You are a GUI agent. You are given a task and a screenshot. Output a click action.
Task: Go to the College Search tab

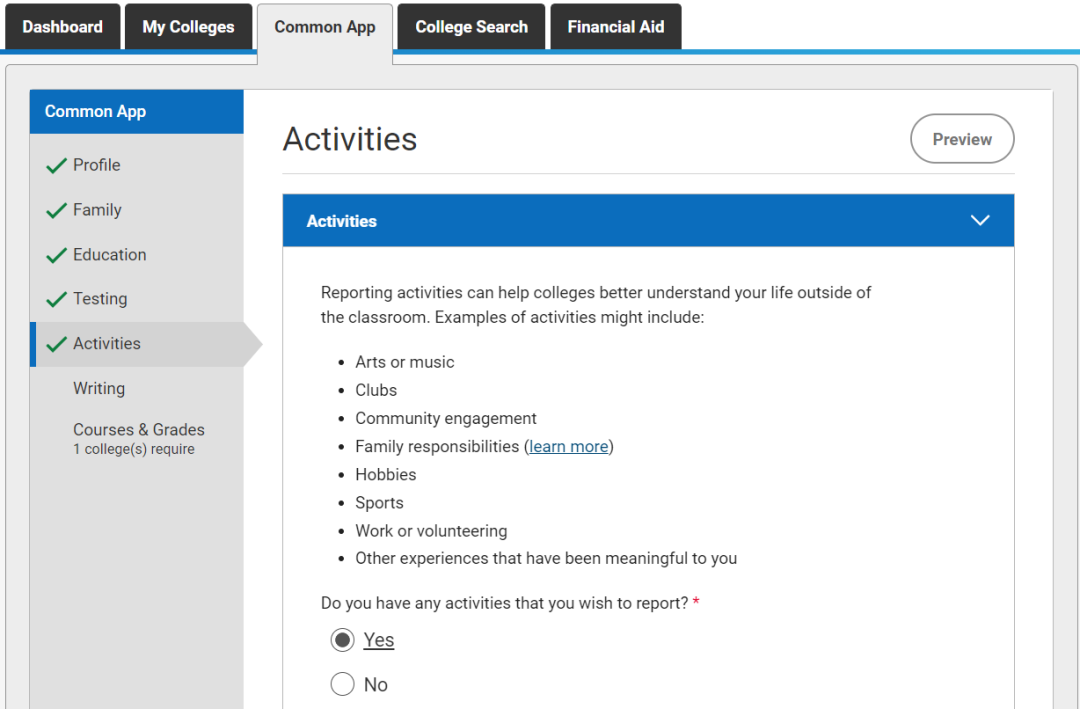tap(471, 27)
